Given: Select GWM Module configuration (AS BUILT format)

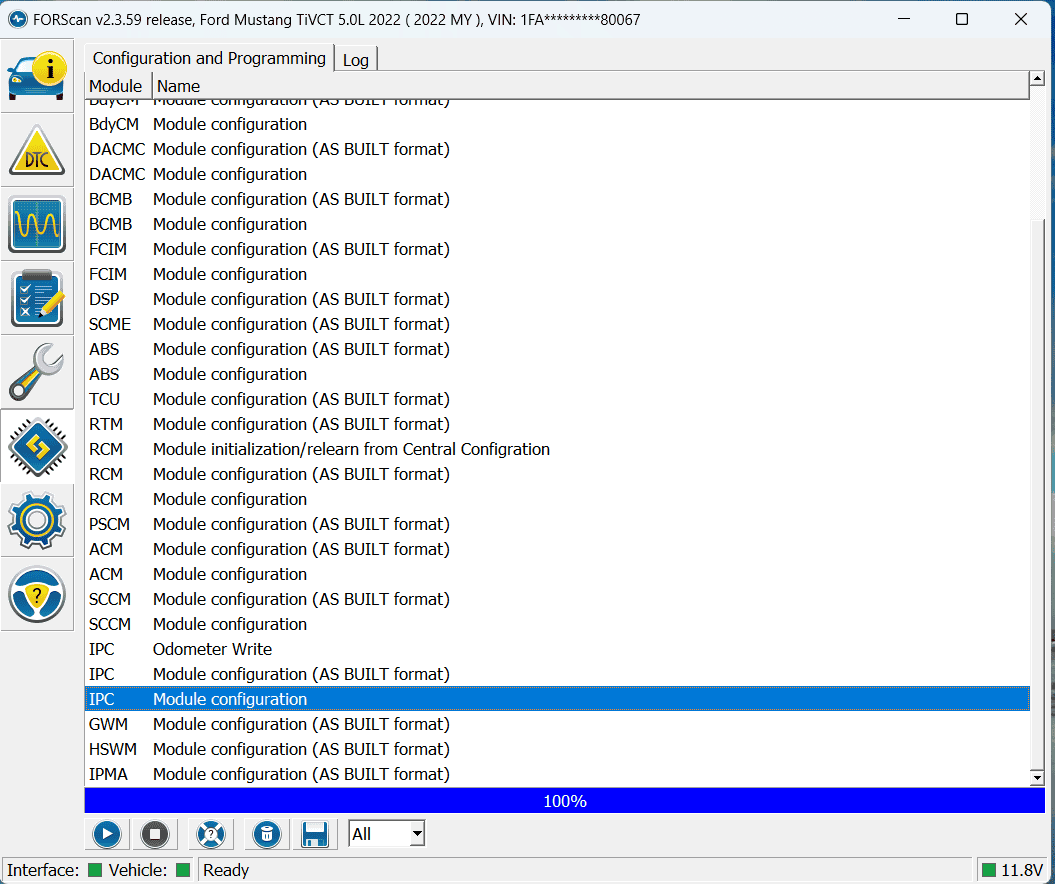Looking at the screenshot, I should coord(557,725).
